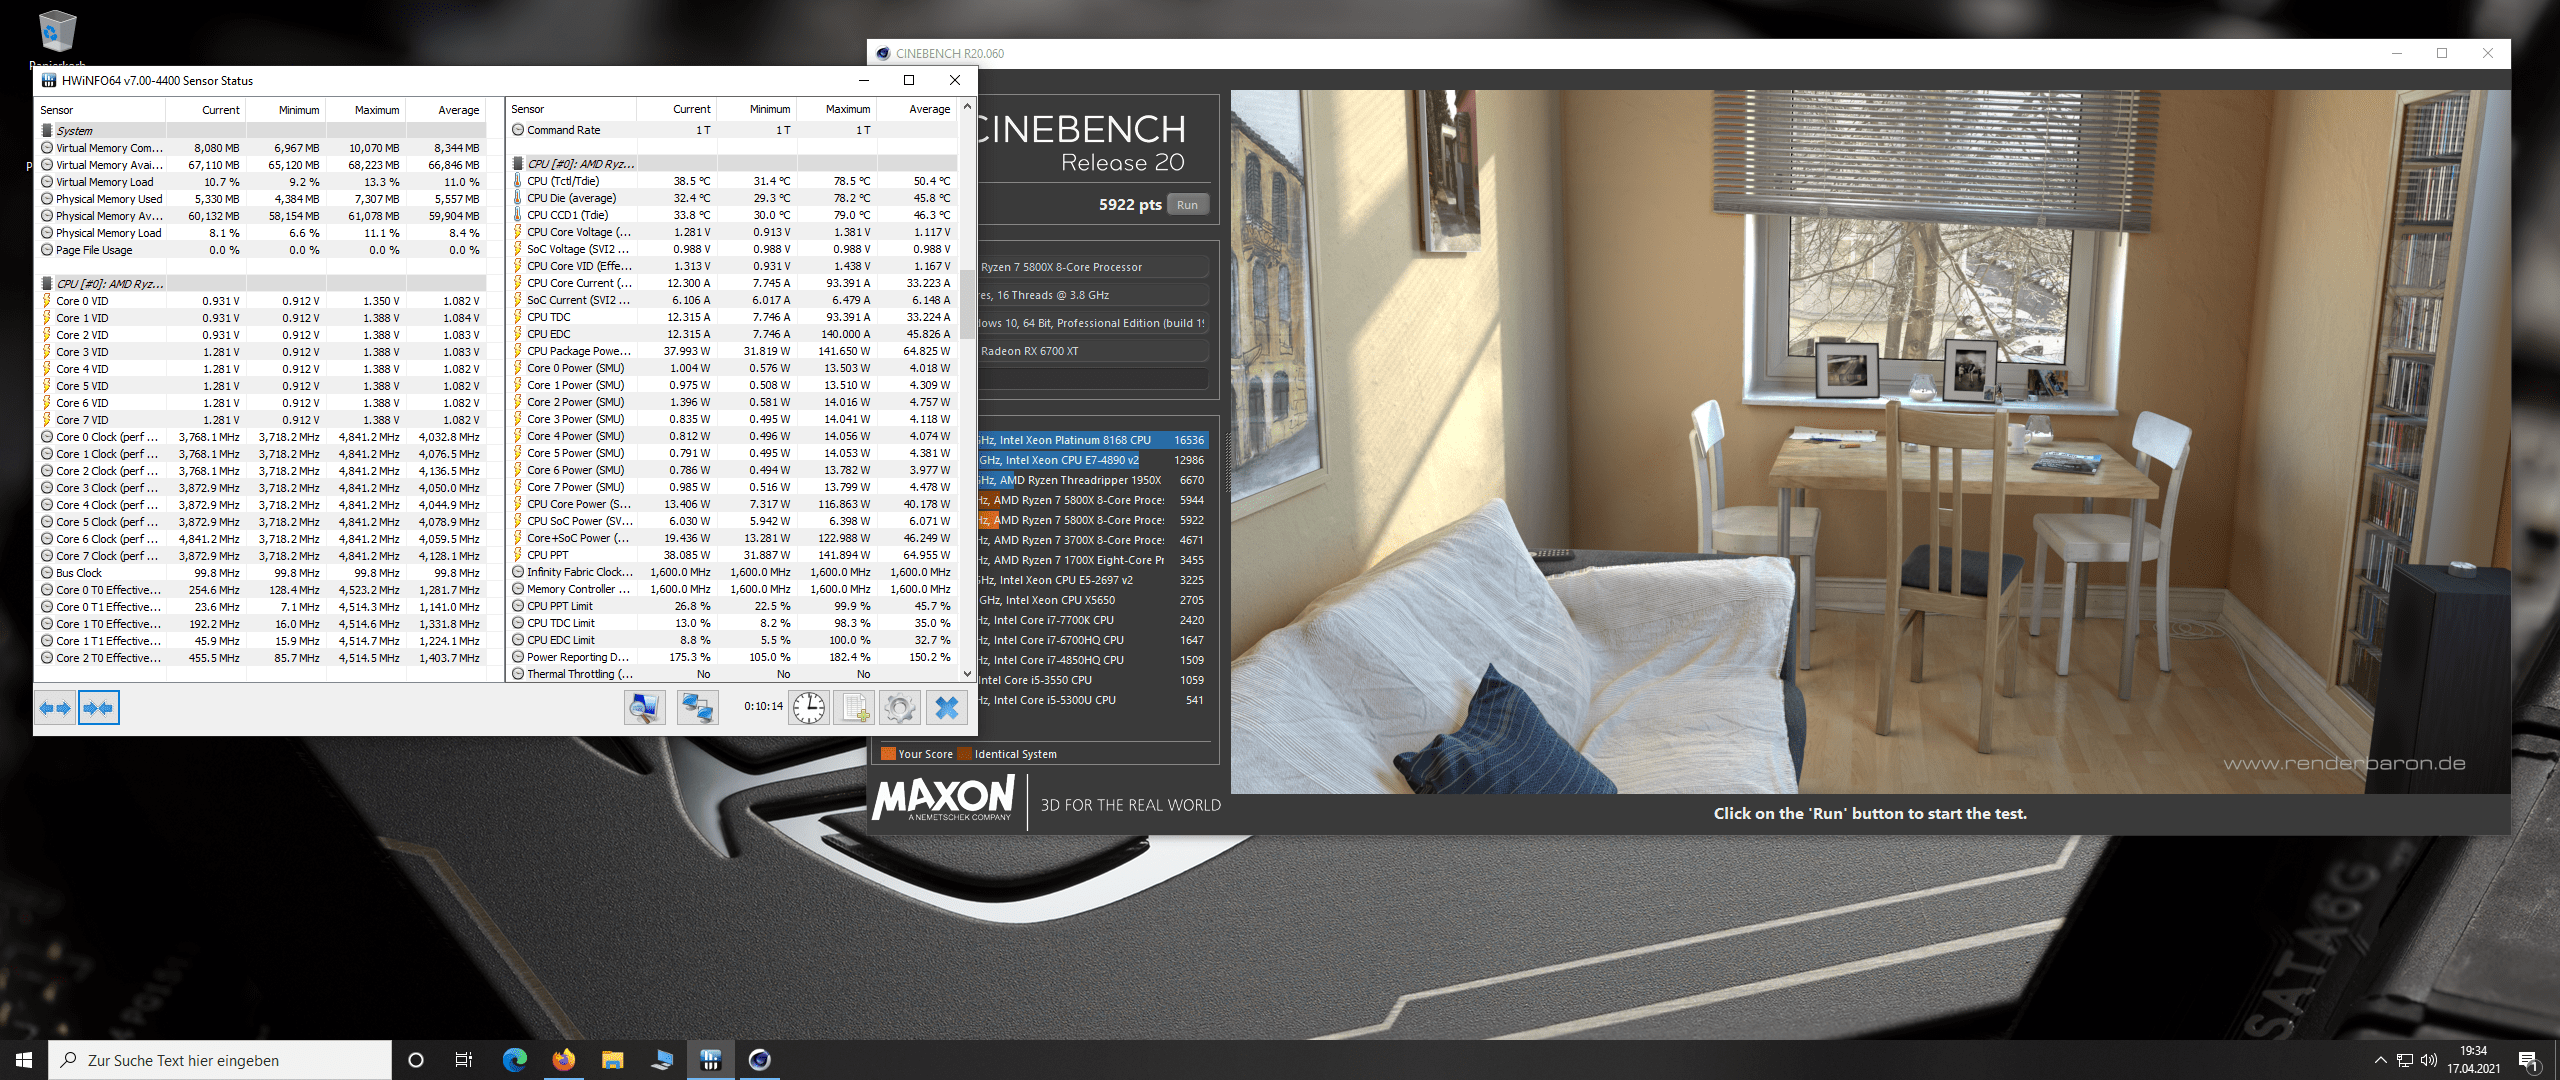Viewport: 2560px width, 1080px height.
Task: Open HWiNFO remote network computers icon
Action: click(697, 708)
